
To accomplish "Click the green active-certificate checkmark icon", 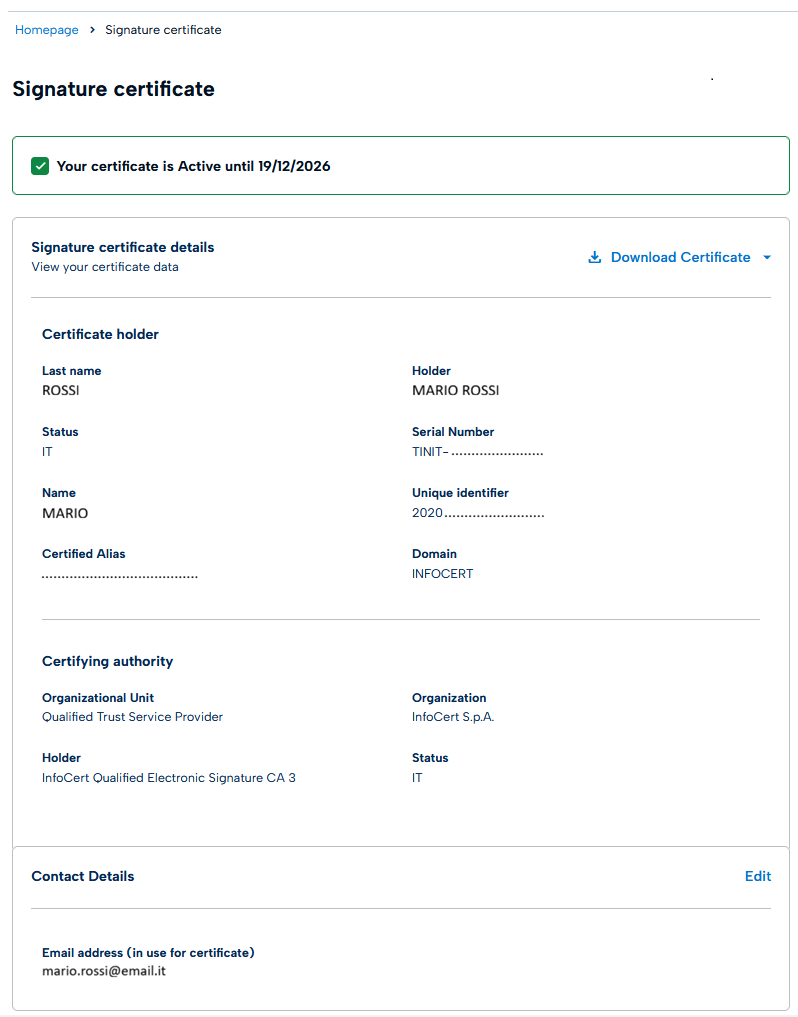I will point(40,166).
